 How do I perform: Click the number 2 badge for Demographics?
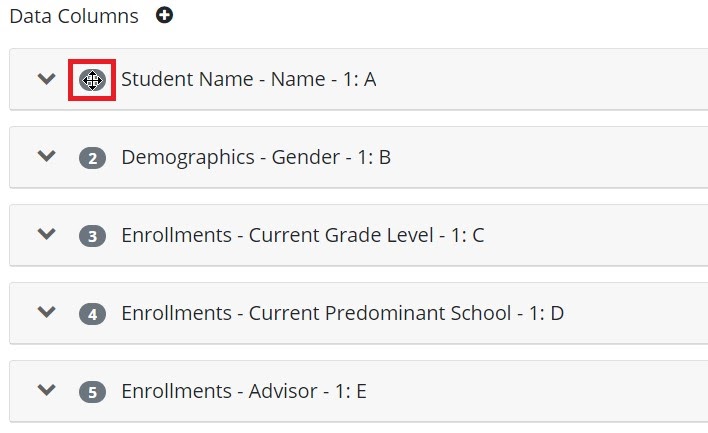pos(92,158)
